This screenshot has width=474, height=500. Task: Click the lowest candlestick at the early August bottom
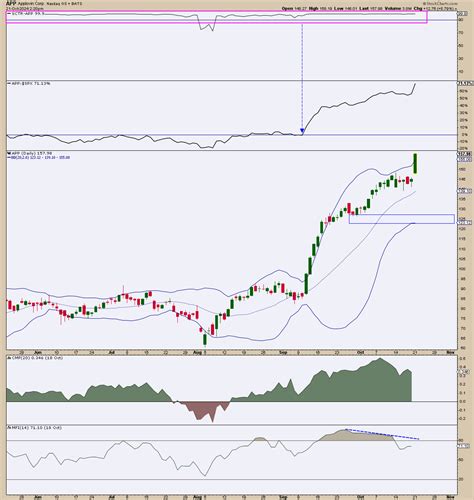click(x=205, y=340)
